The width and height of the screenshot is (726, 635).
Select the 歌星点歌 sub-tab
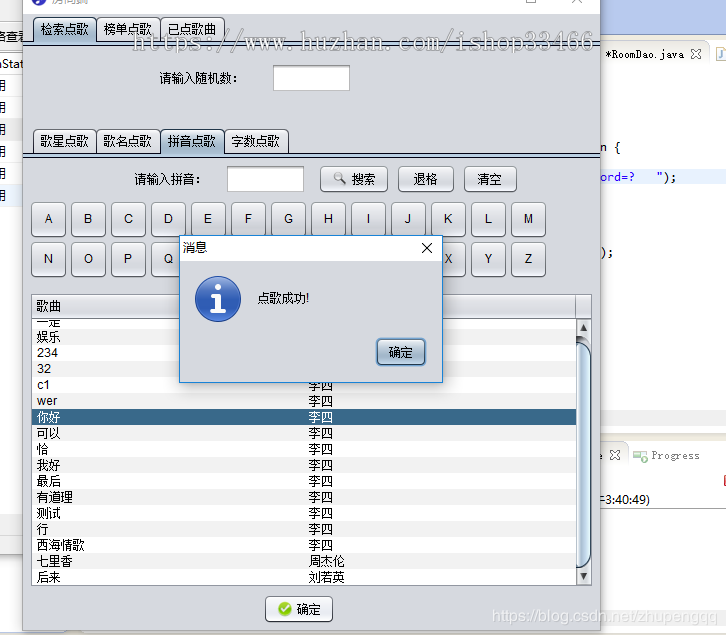[64, 141]
